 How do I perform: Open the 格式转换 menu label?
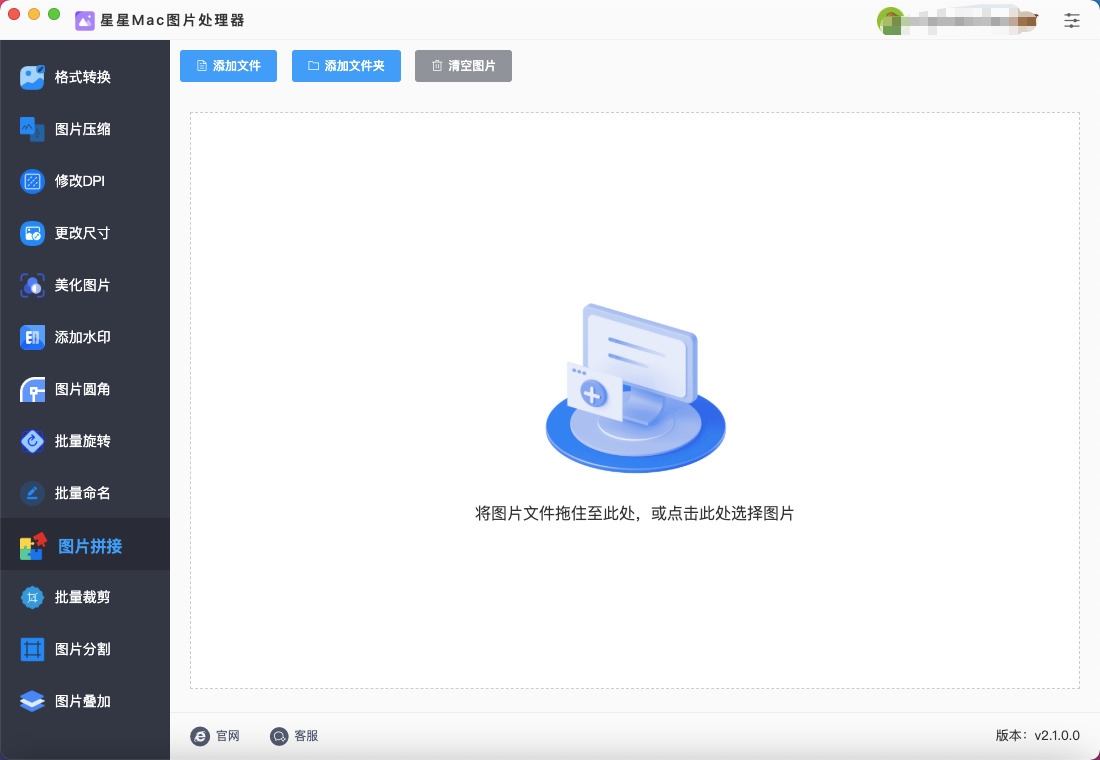(83, 77)
